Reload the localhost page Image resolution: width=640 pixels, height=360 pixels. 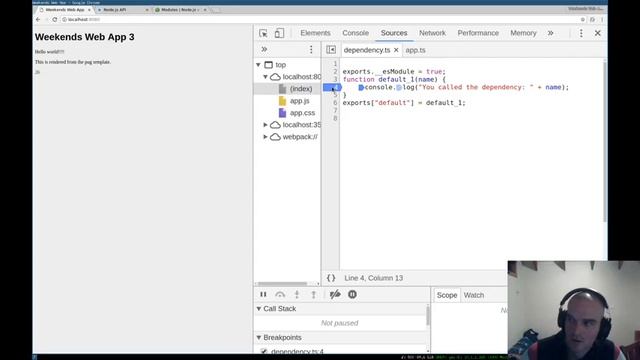(x=54, y=20)
